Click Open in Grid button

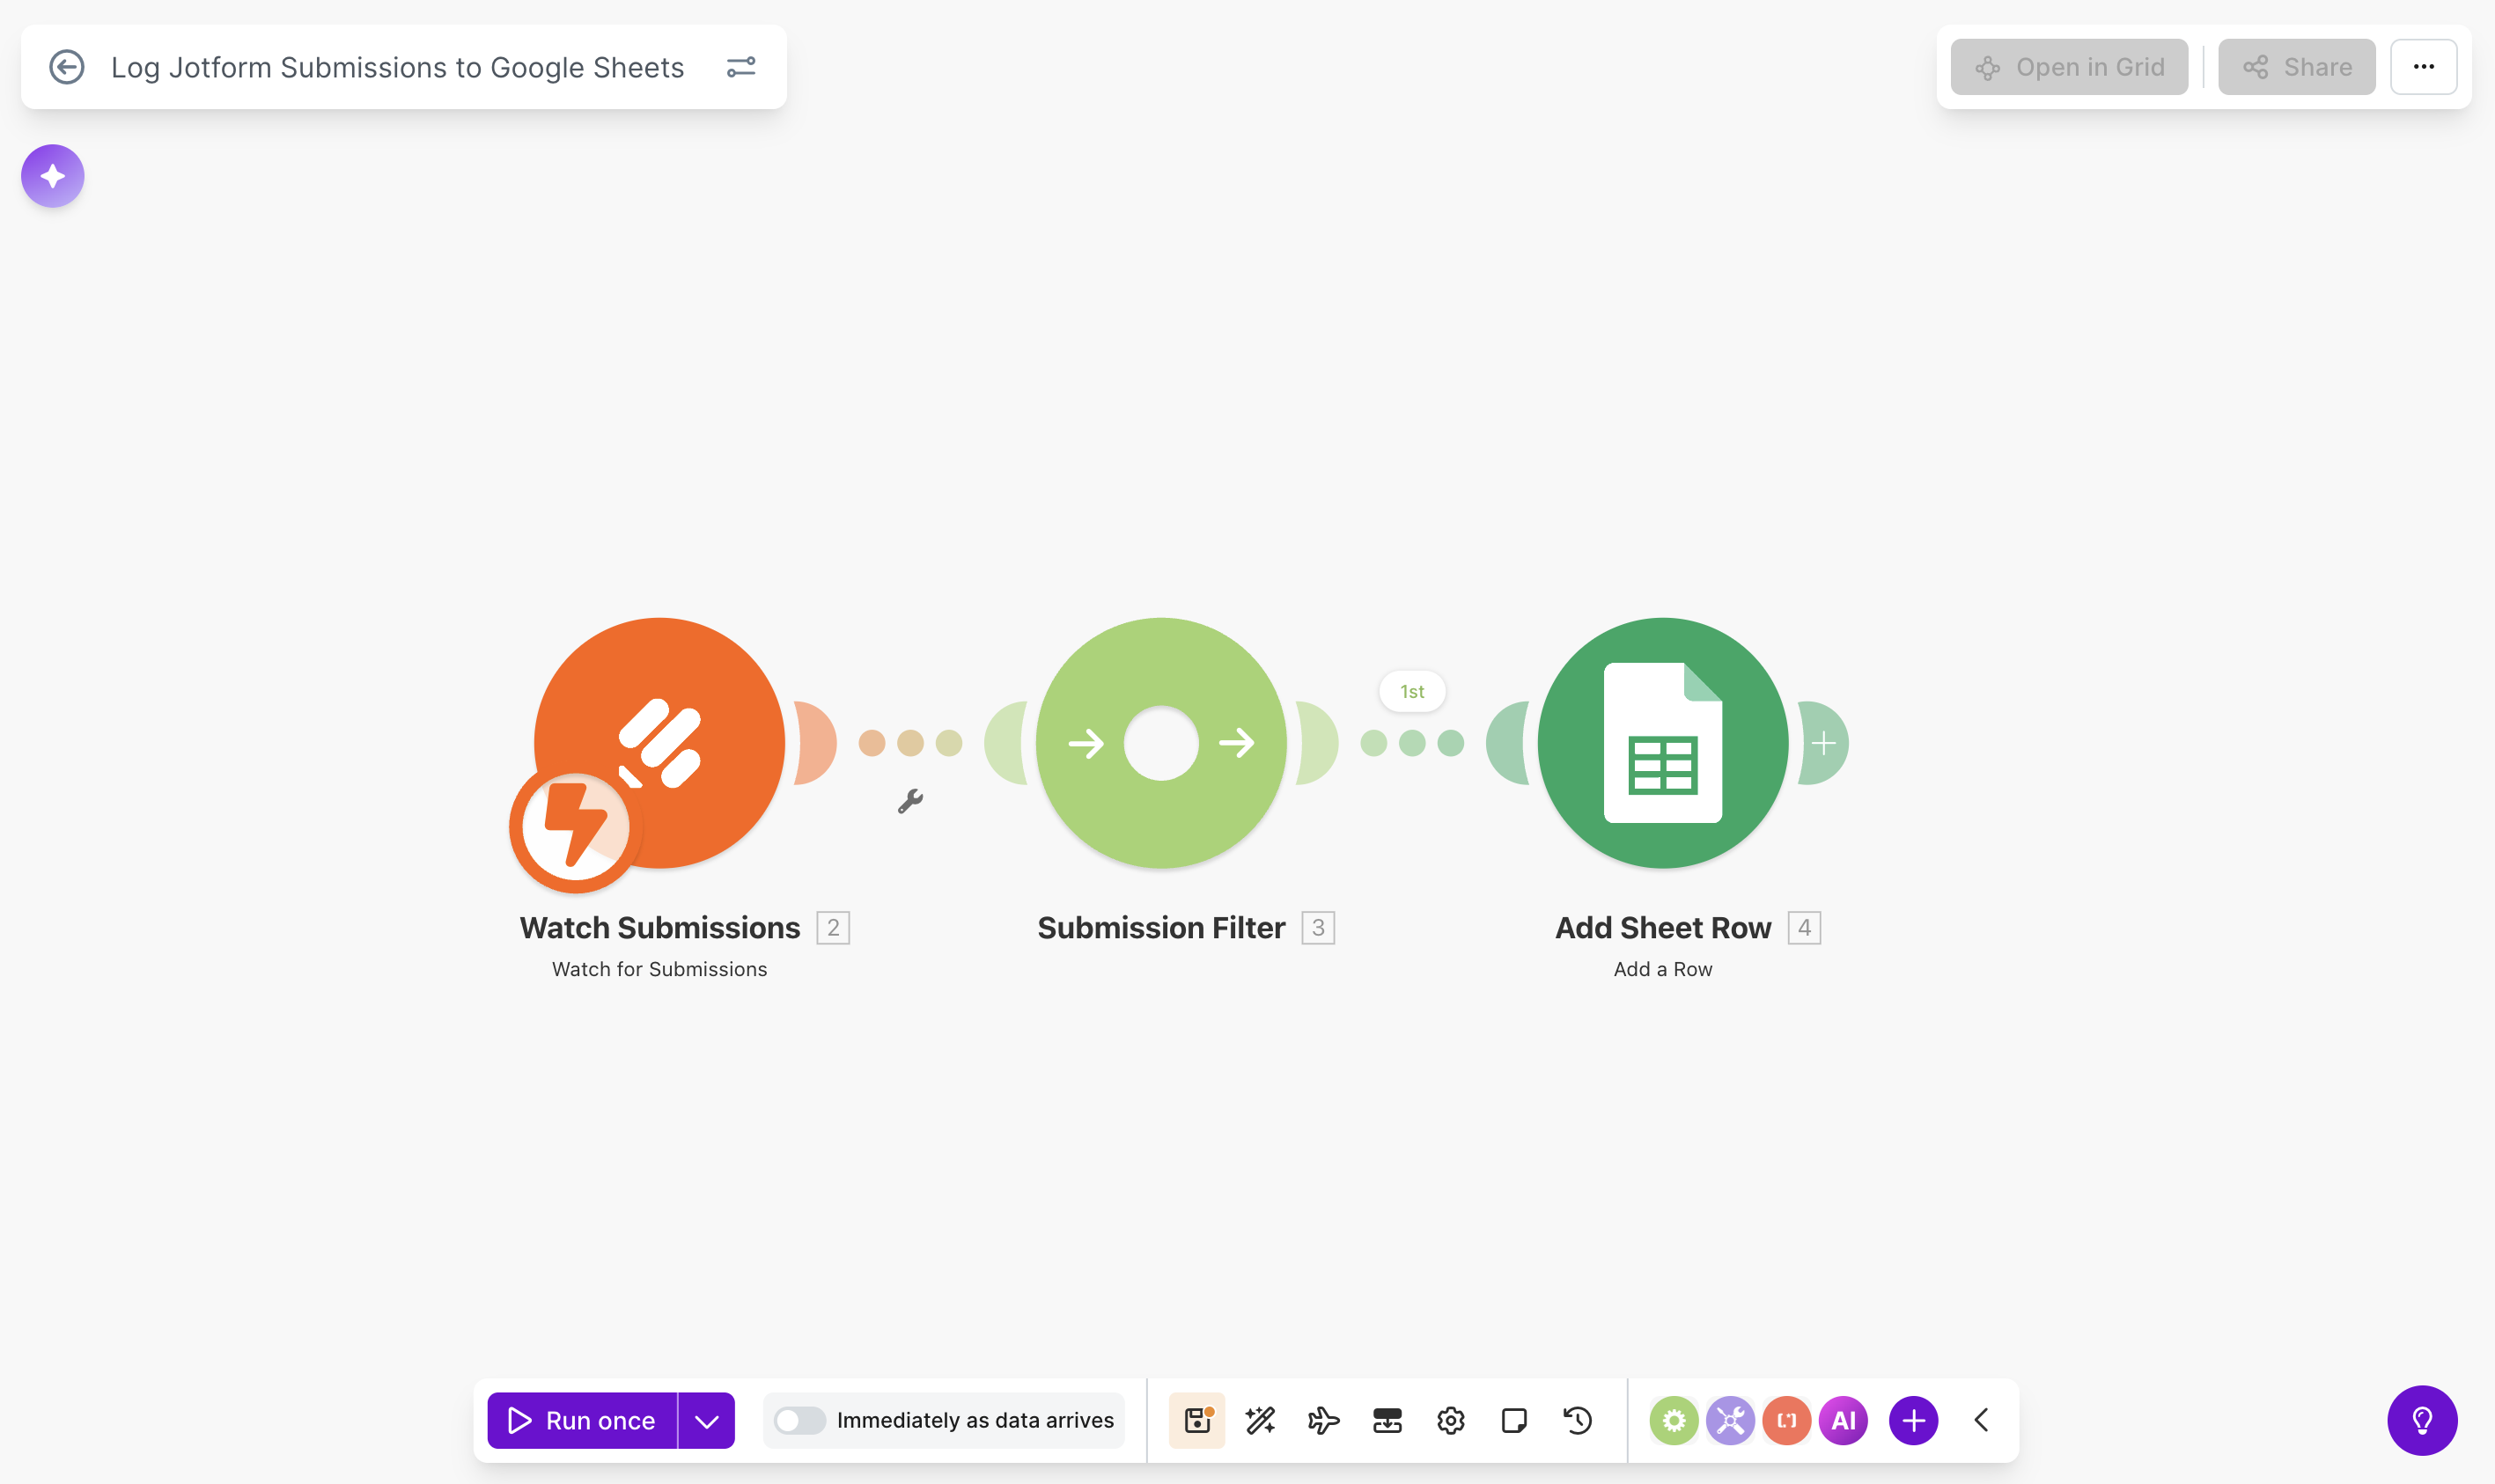pos(2069,67)
